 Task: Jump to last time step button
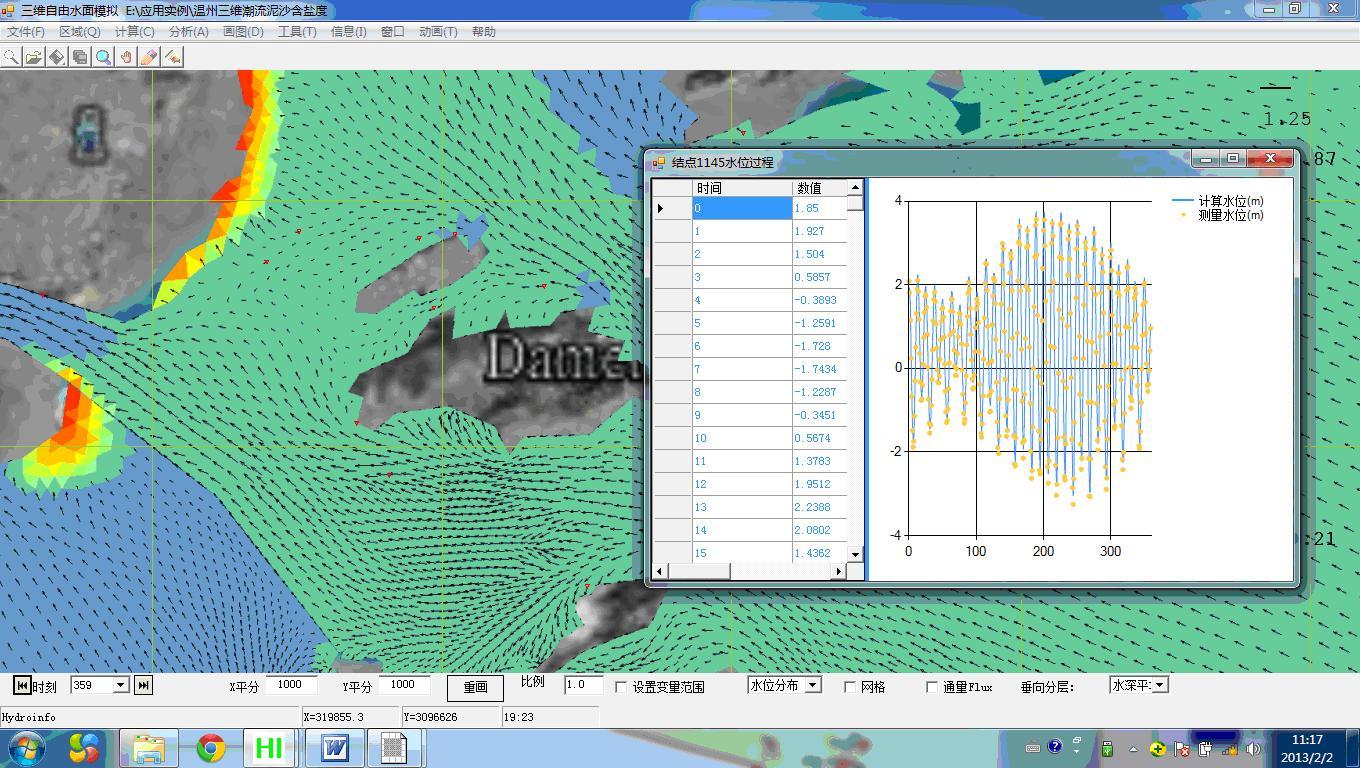143,685
